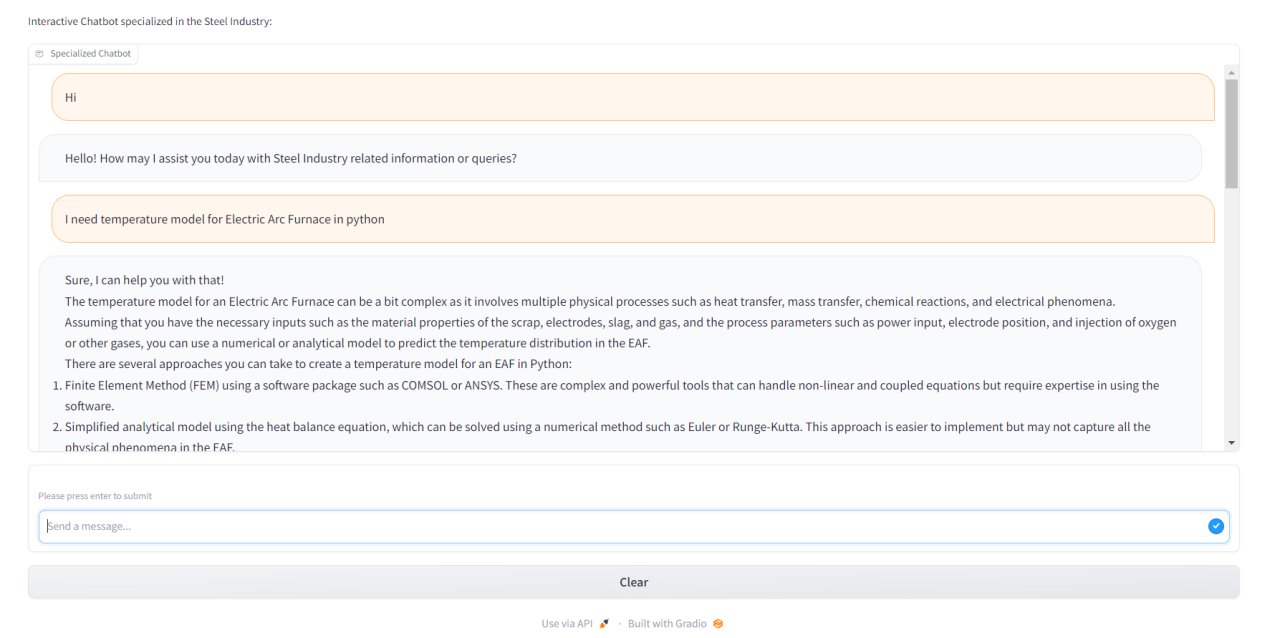Click the Clear button
The width and height of the screenshot is (1280, 638).
point(634,582)
